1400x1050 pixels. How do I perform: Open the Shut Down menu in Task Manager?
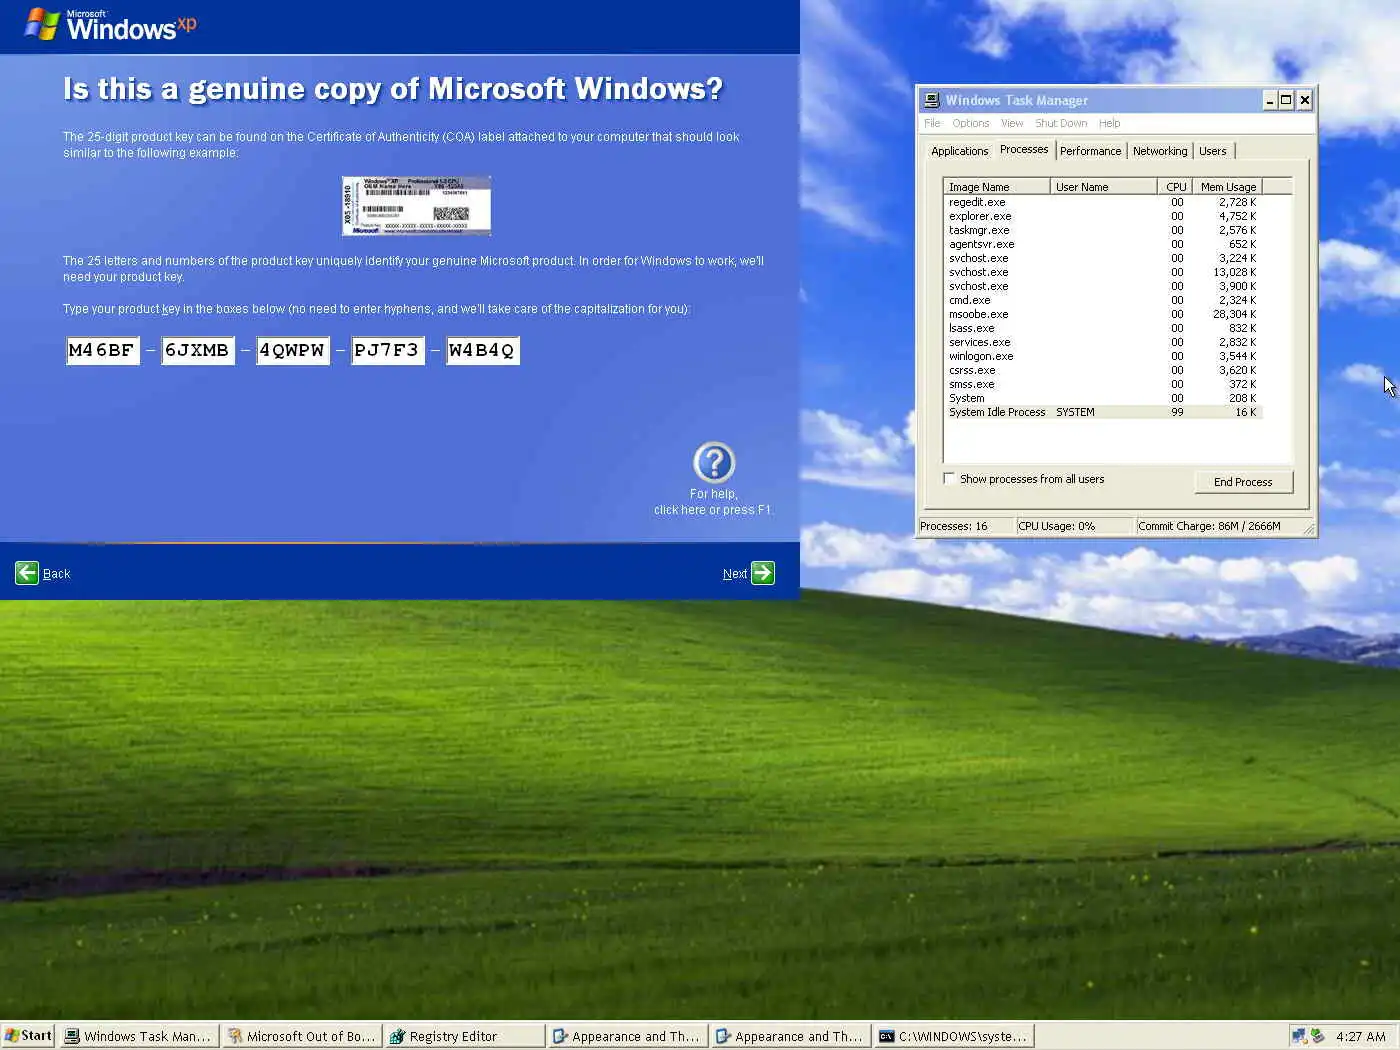(x=1061, y=123)
